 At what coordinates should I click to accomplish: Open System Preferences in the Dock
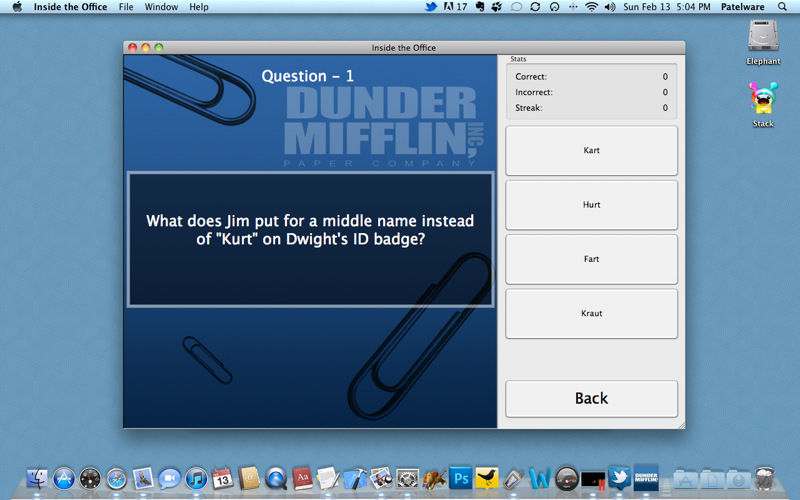point(408,479)
